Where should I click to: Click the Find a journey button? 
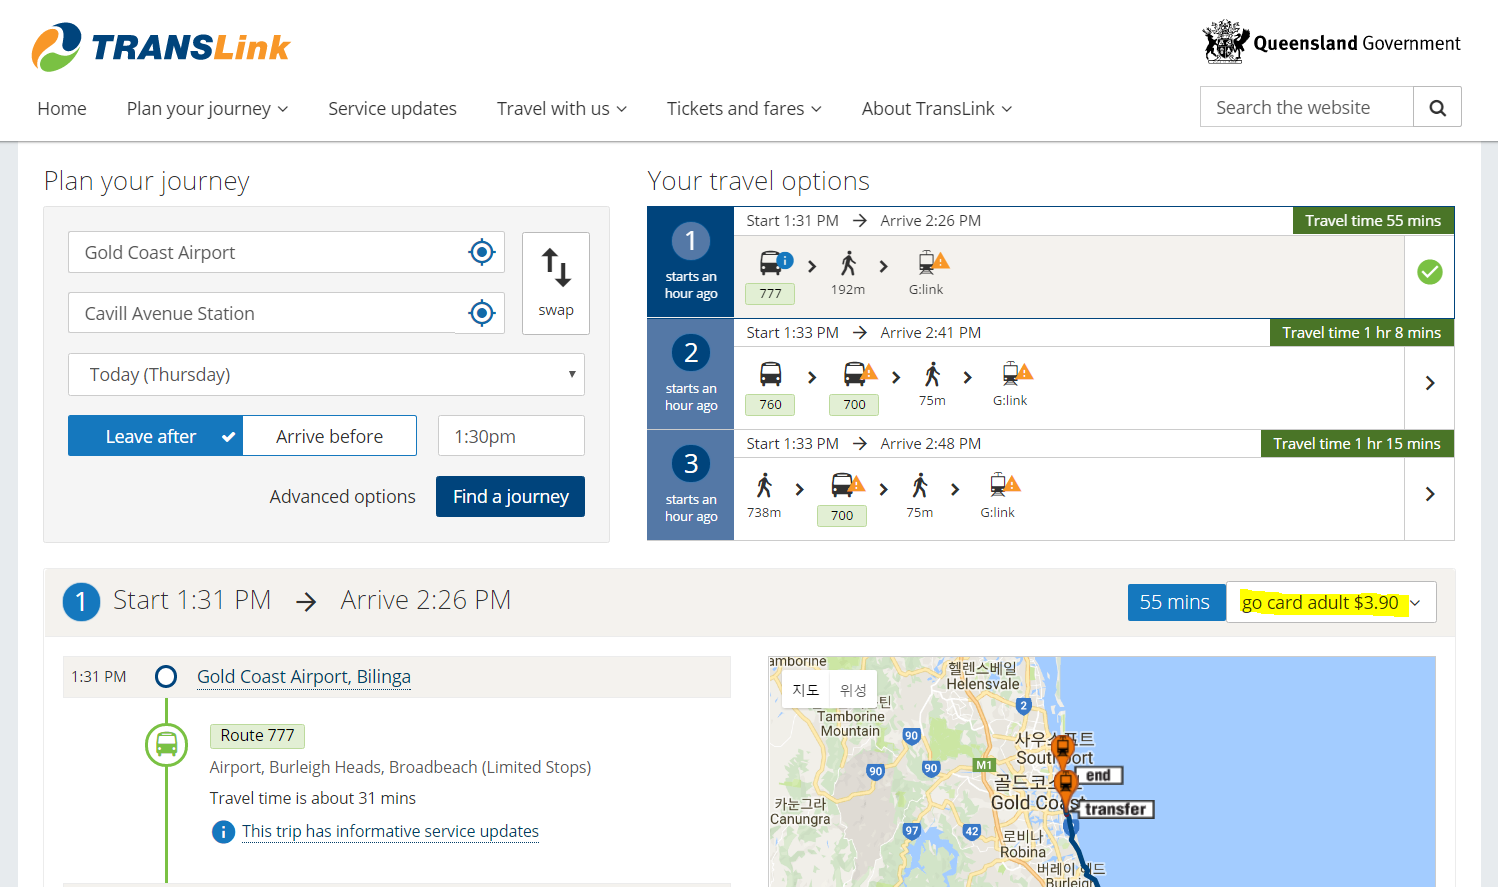click(x=510, y=497)
